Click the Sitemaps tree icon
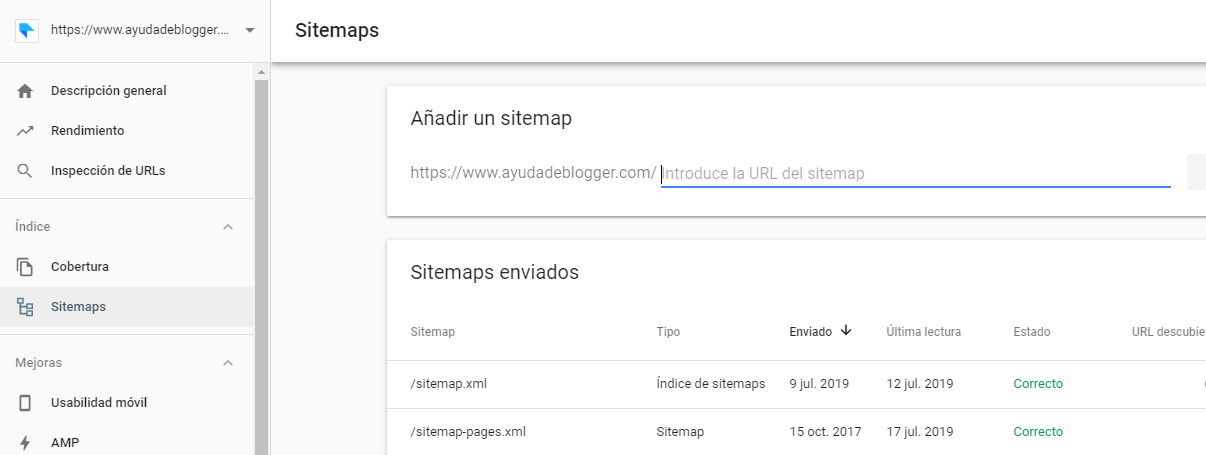 [x=26, y=307]
